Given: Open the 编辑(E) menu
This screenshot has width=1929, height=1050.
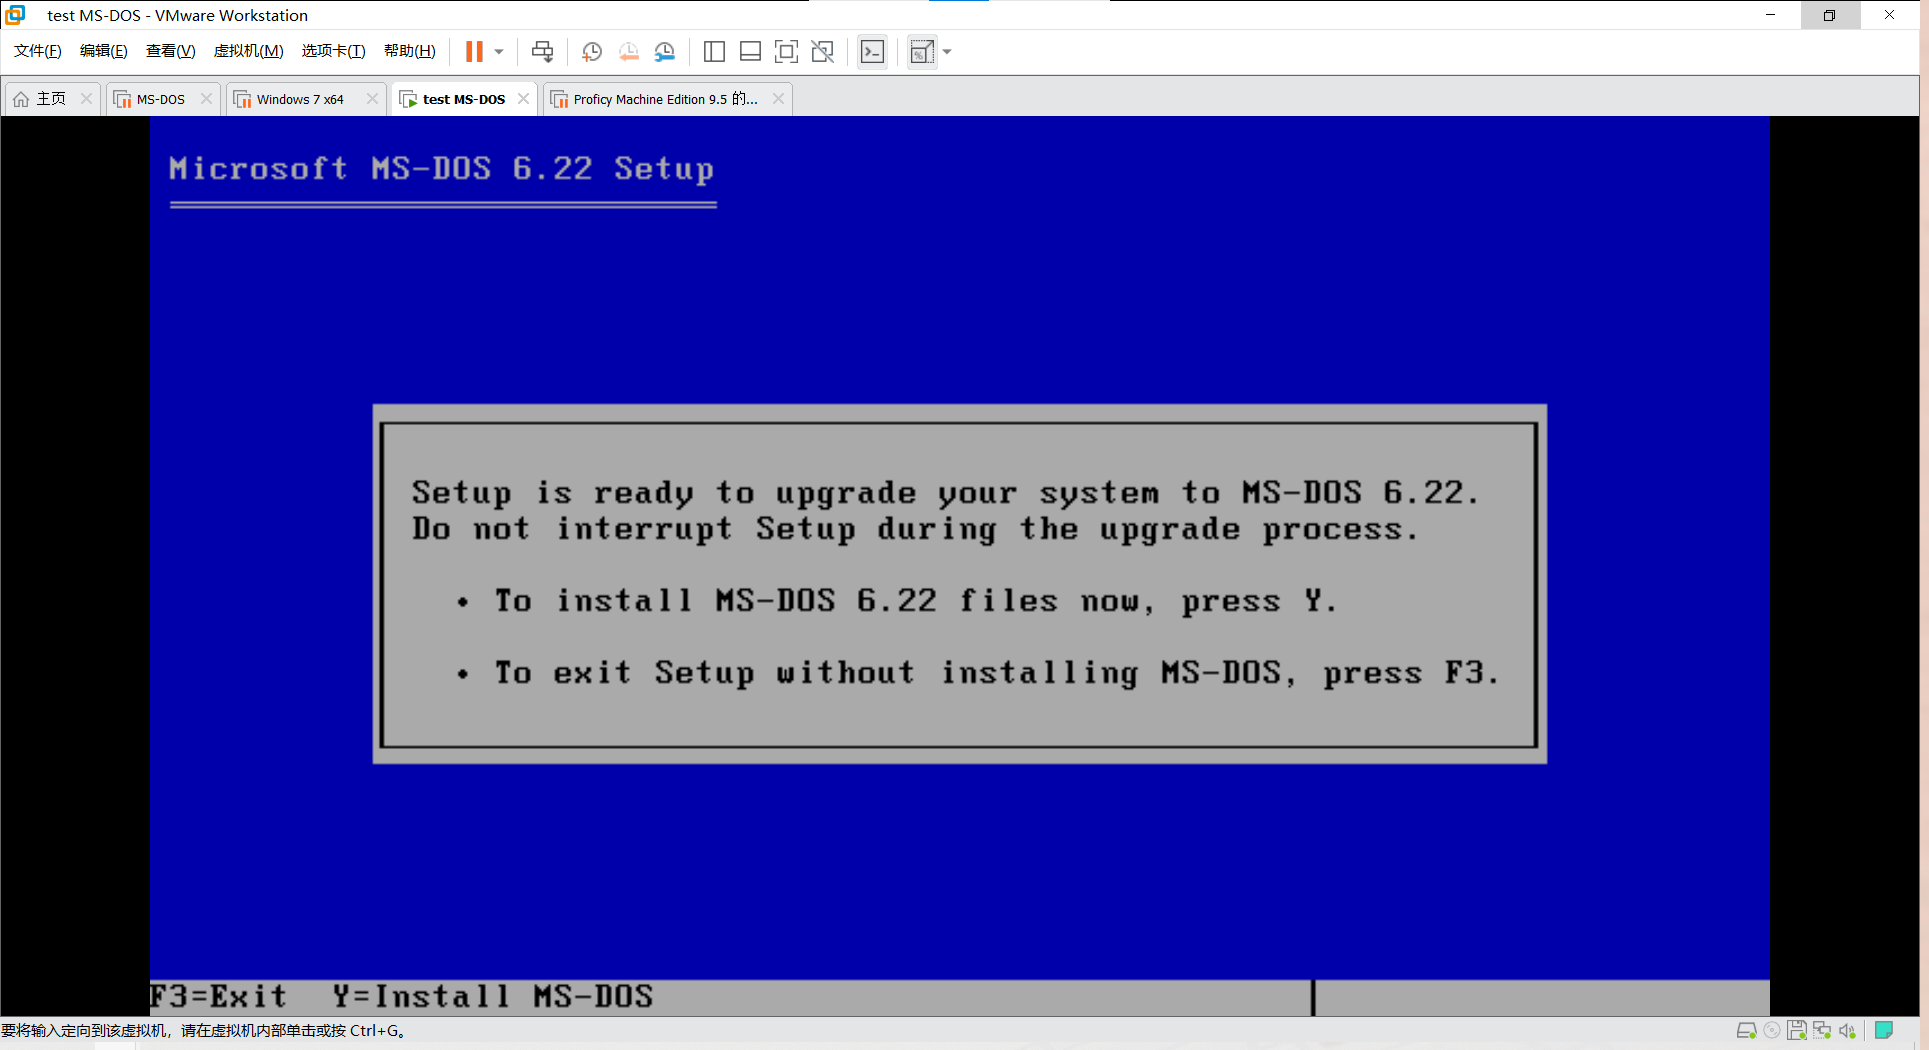Looking at the screenshot, I should point(103,51).
